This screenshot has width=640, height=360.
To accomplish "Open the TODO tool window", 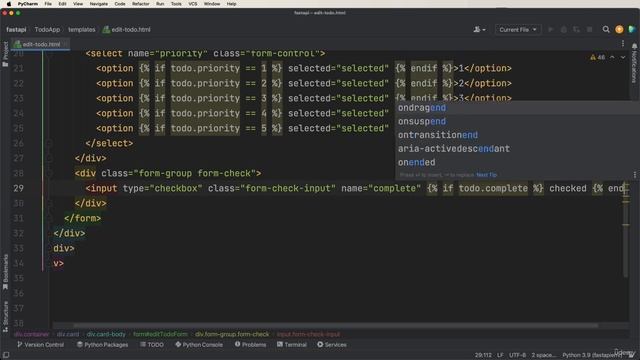I will coord(152,345).
